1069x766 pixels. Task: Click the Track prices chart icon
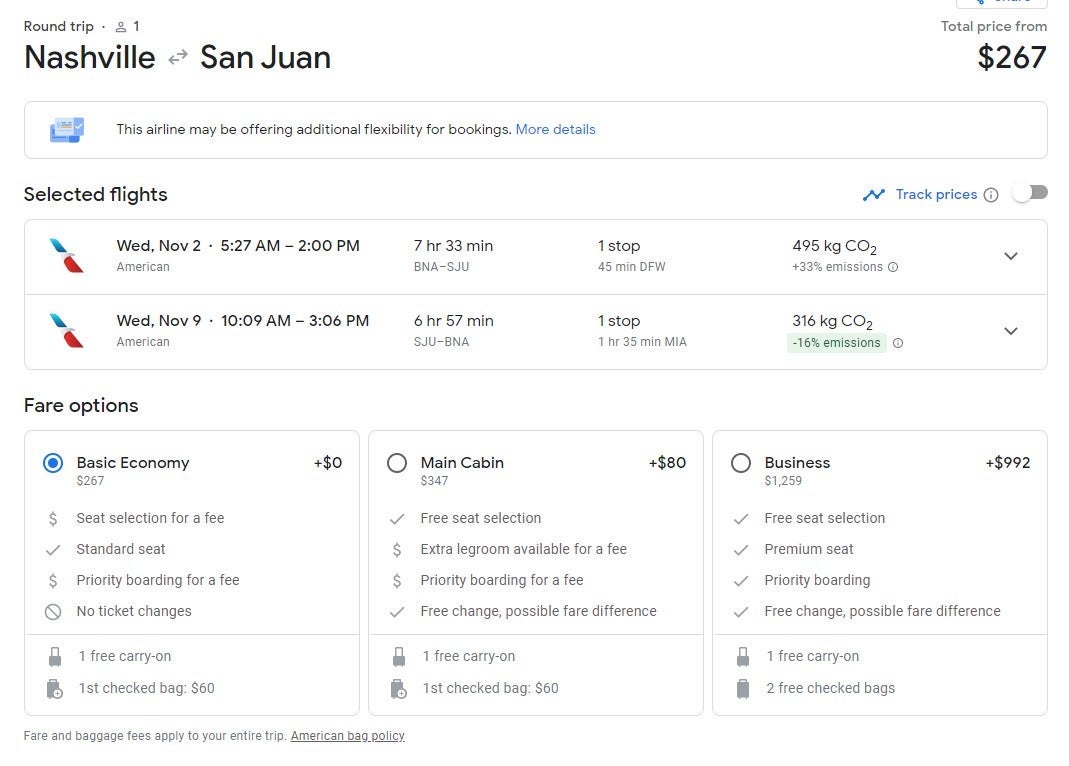(x=874, y=195)
